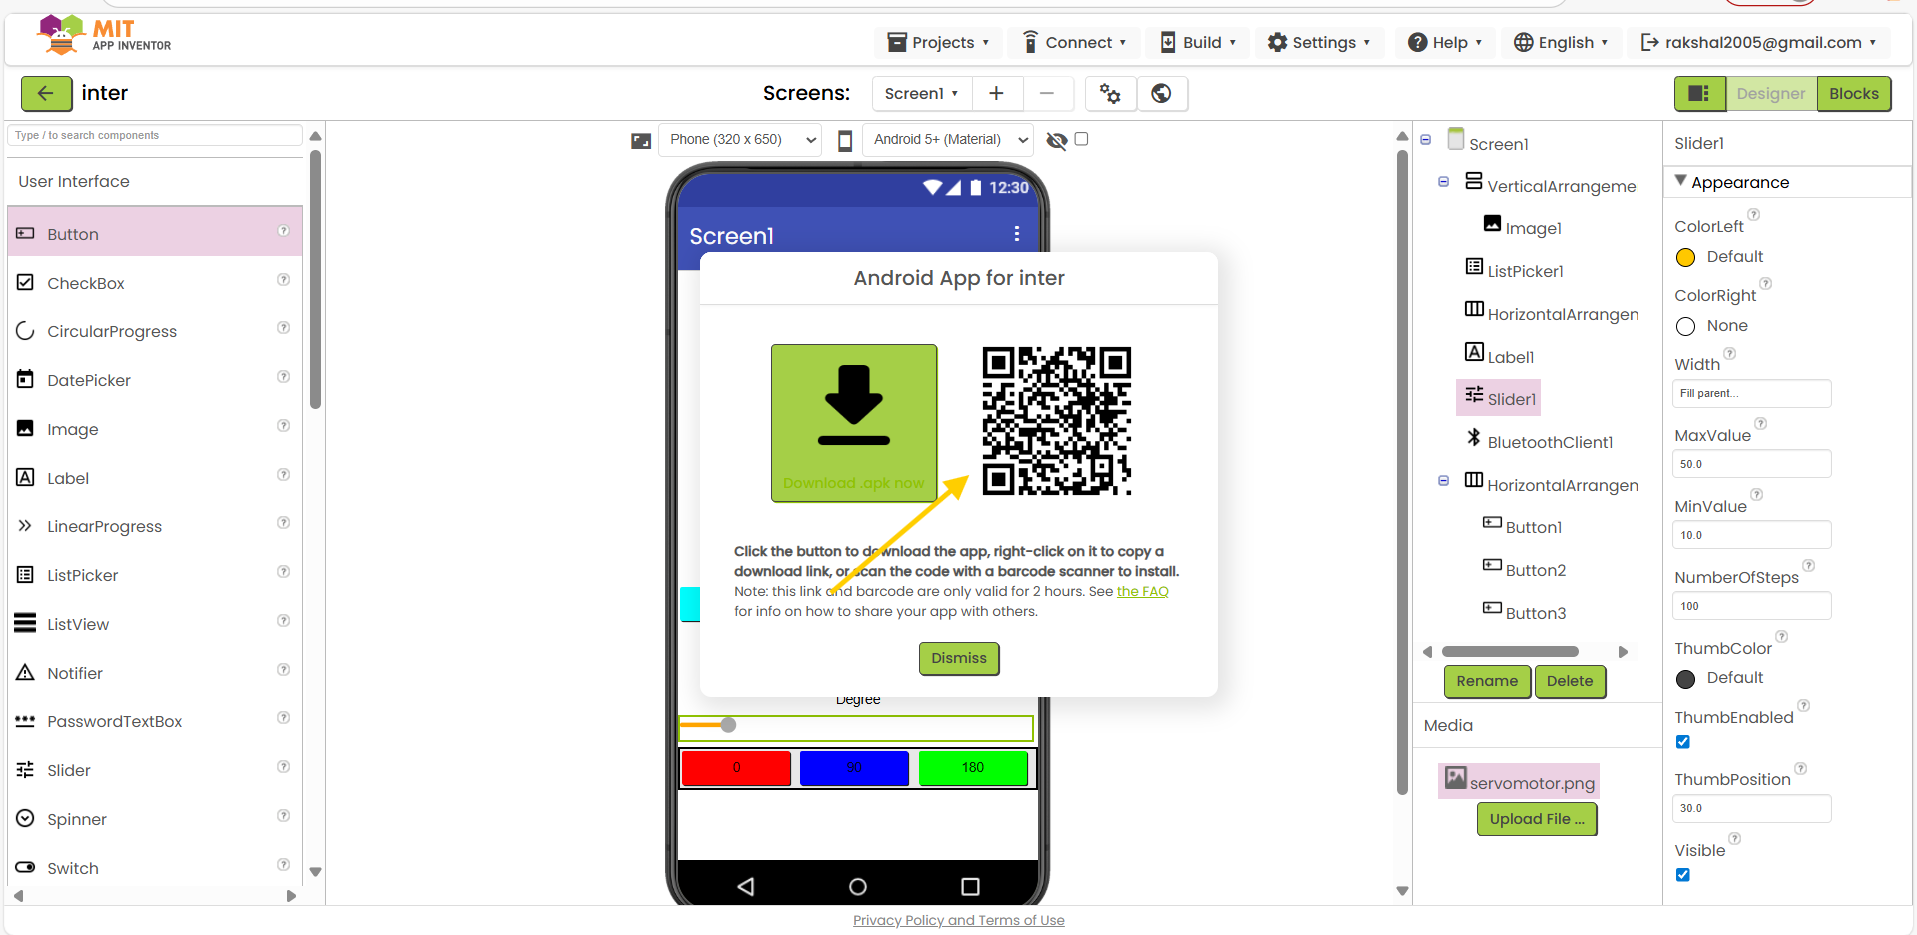This screenshot has height=935, width=1917.
Task: Click the tablet size icon above viewer
Action: (x=641, y=141)
